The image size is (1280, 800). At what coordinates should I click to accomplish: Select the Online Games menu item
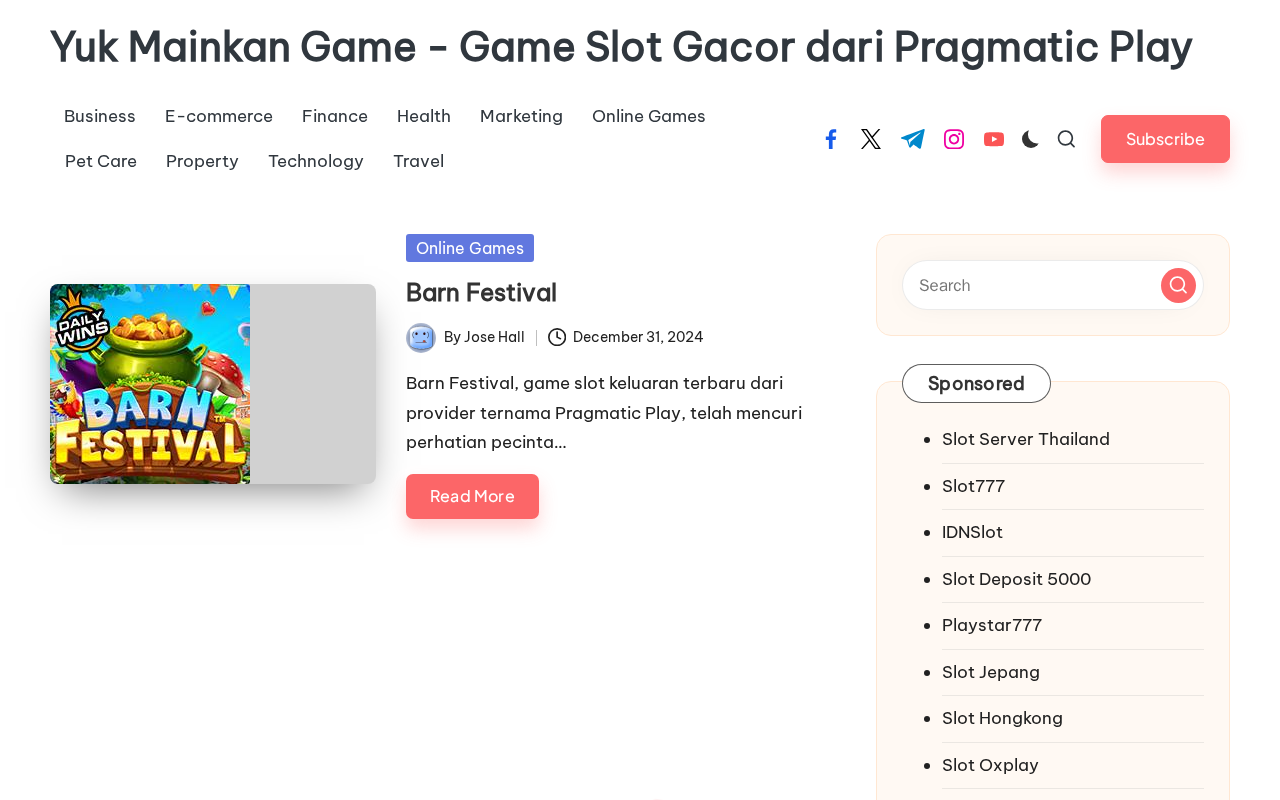(x=649, y=116)
